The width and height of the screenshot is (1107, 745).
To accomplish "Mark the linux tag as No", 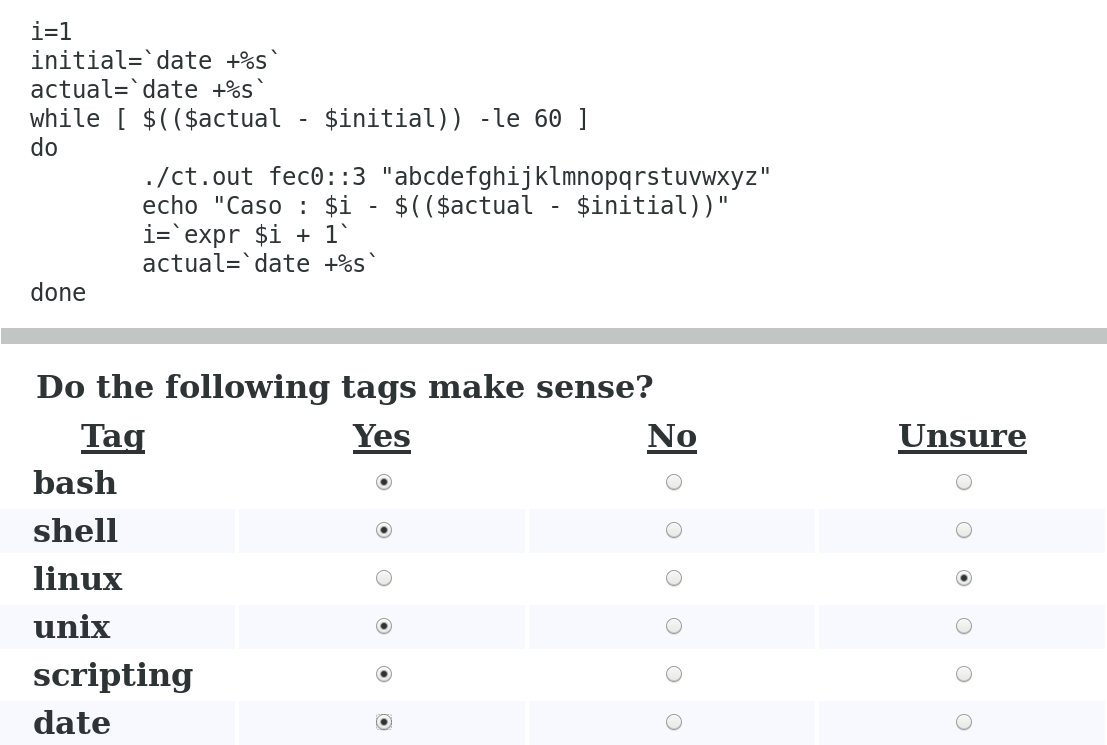I will 674,578.
